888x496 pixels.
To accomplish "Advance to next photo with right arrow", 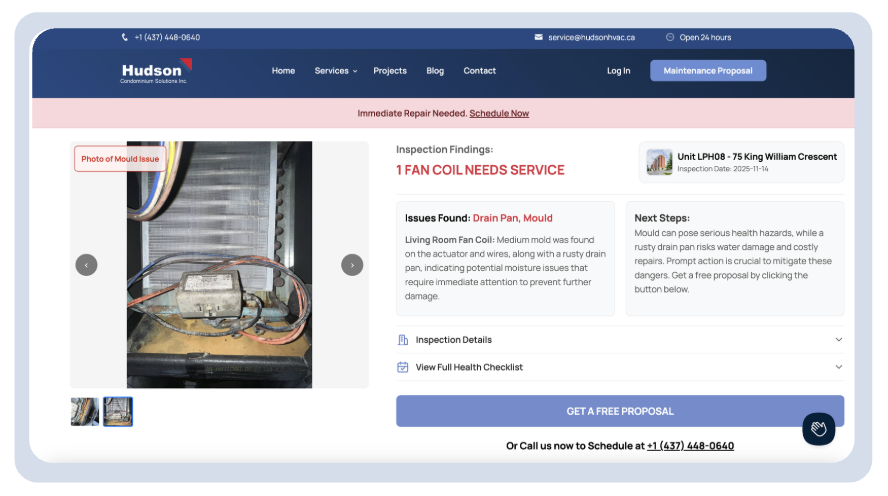I will coord(352,265).
